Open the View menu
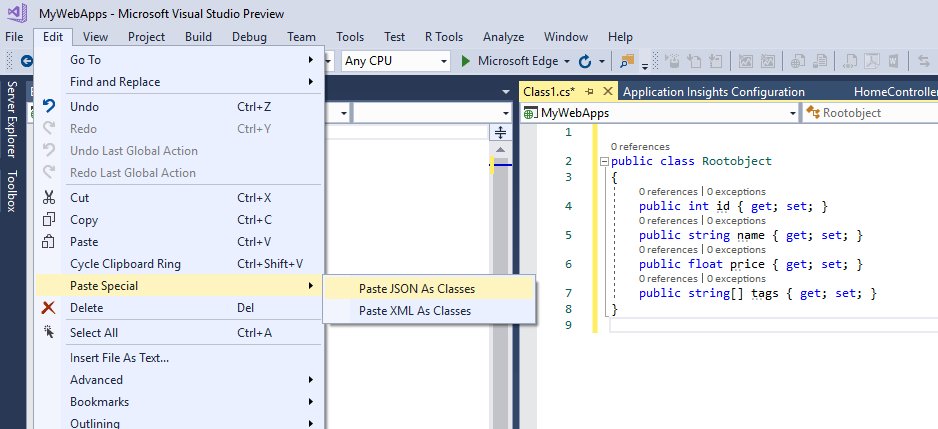 coord(96,37)
